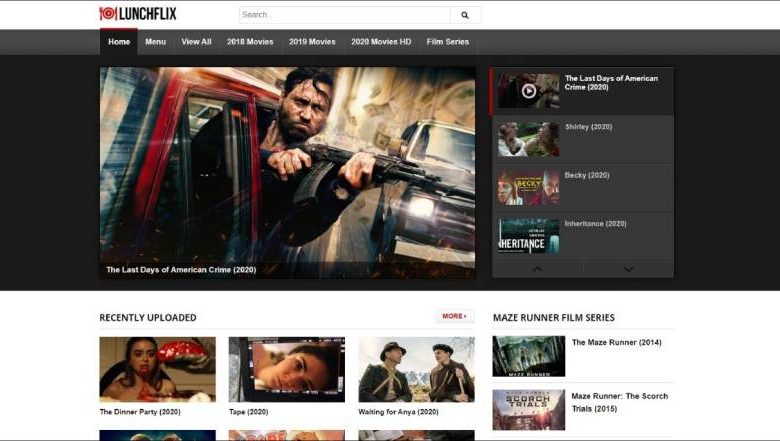Screen dimensions: 780x441
Task: Go to 2019 Movies
Action: click(312, 42)
